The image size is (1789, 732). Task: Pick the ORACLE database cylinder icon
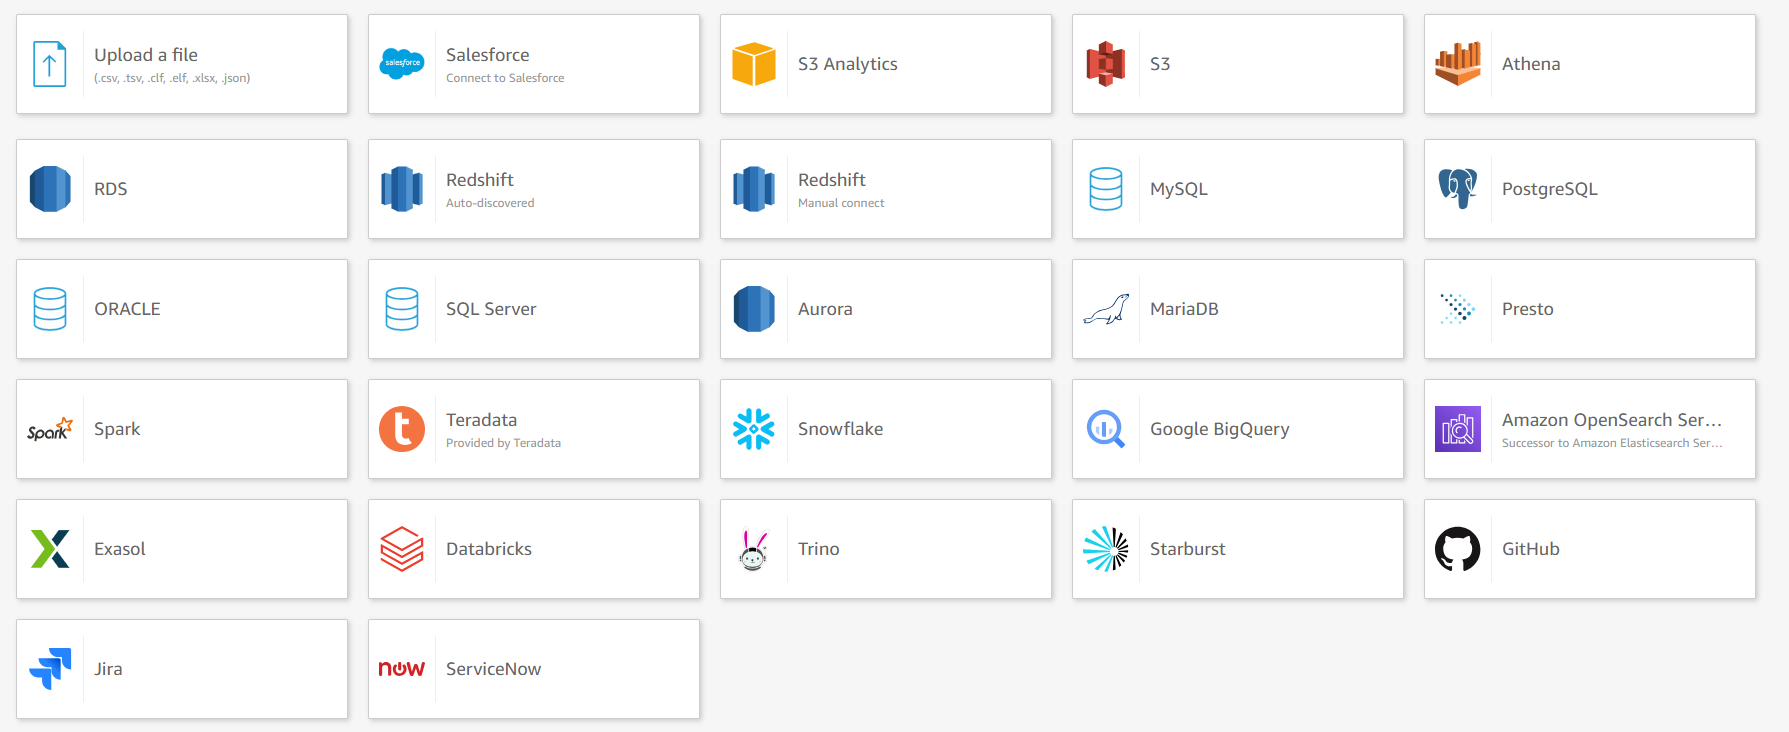click(50, 309)
